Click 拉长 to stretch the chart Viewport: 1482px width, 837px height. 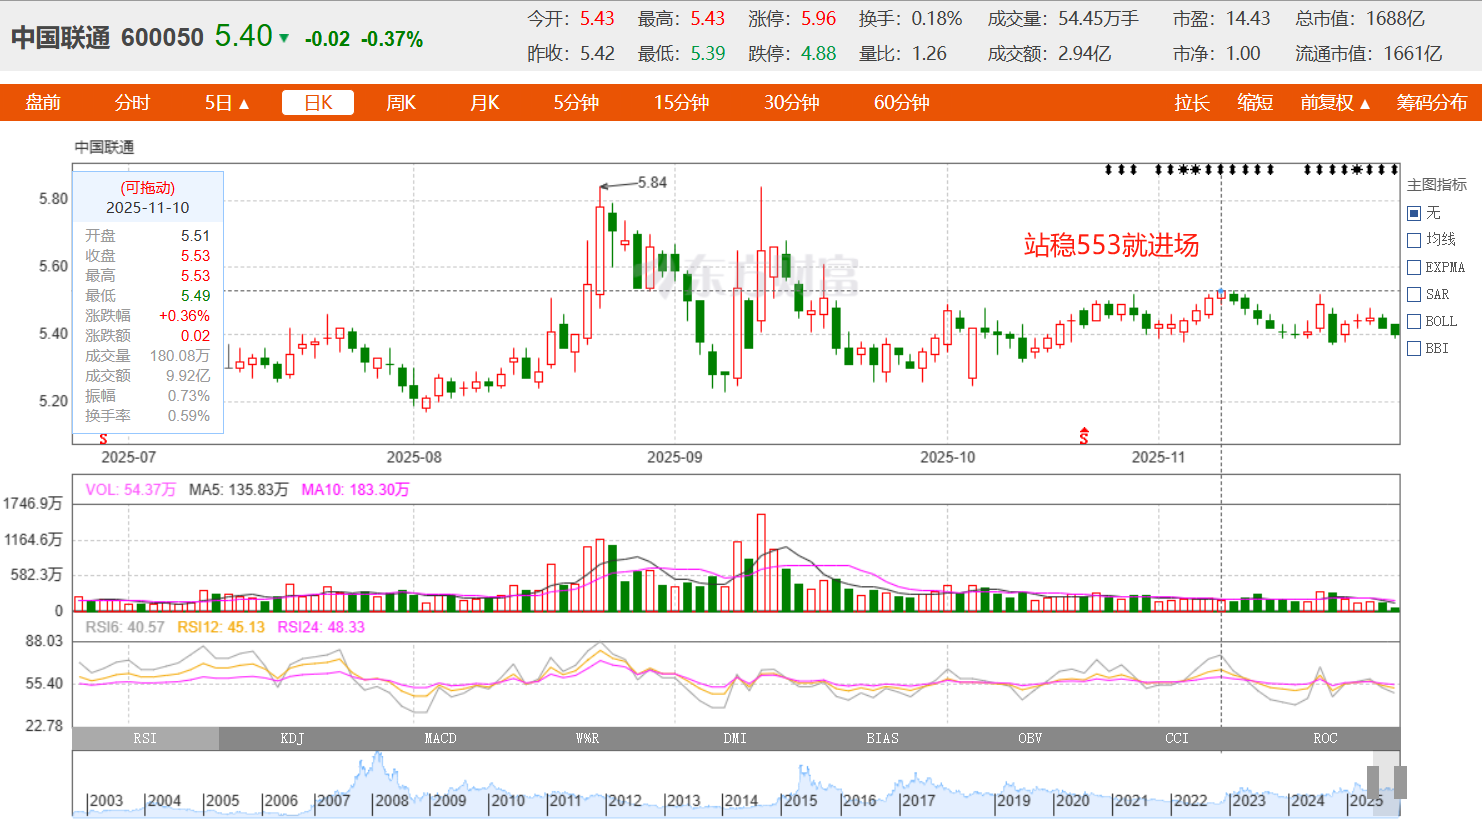[1192, 102]
